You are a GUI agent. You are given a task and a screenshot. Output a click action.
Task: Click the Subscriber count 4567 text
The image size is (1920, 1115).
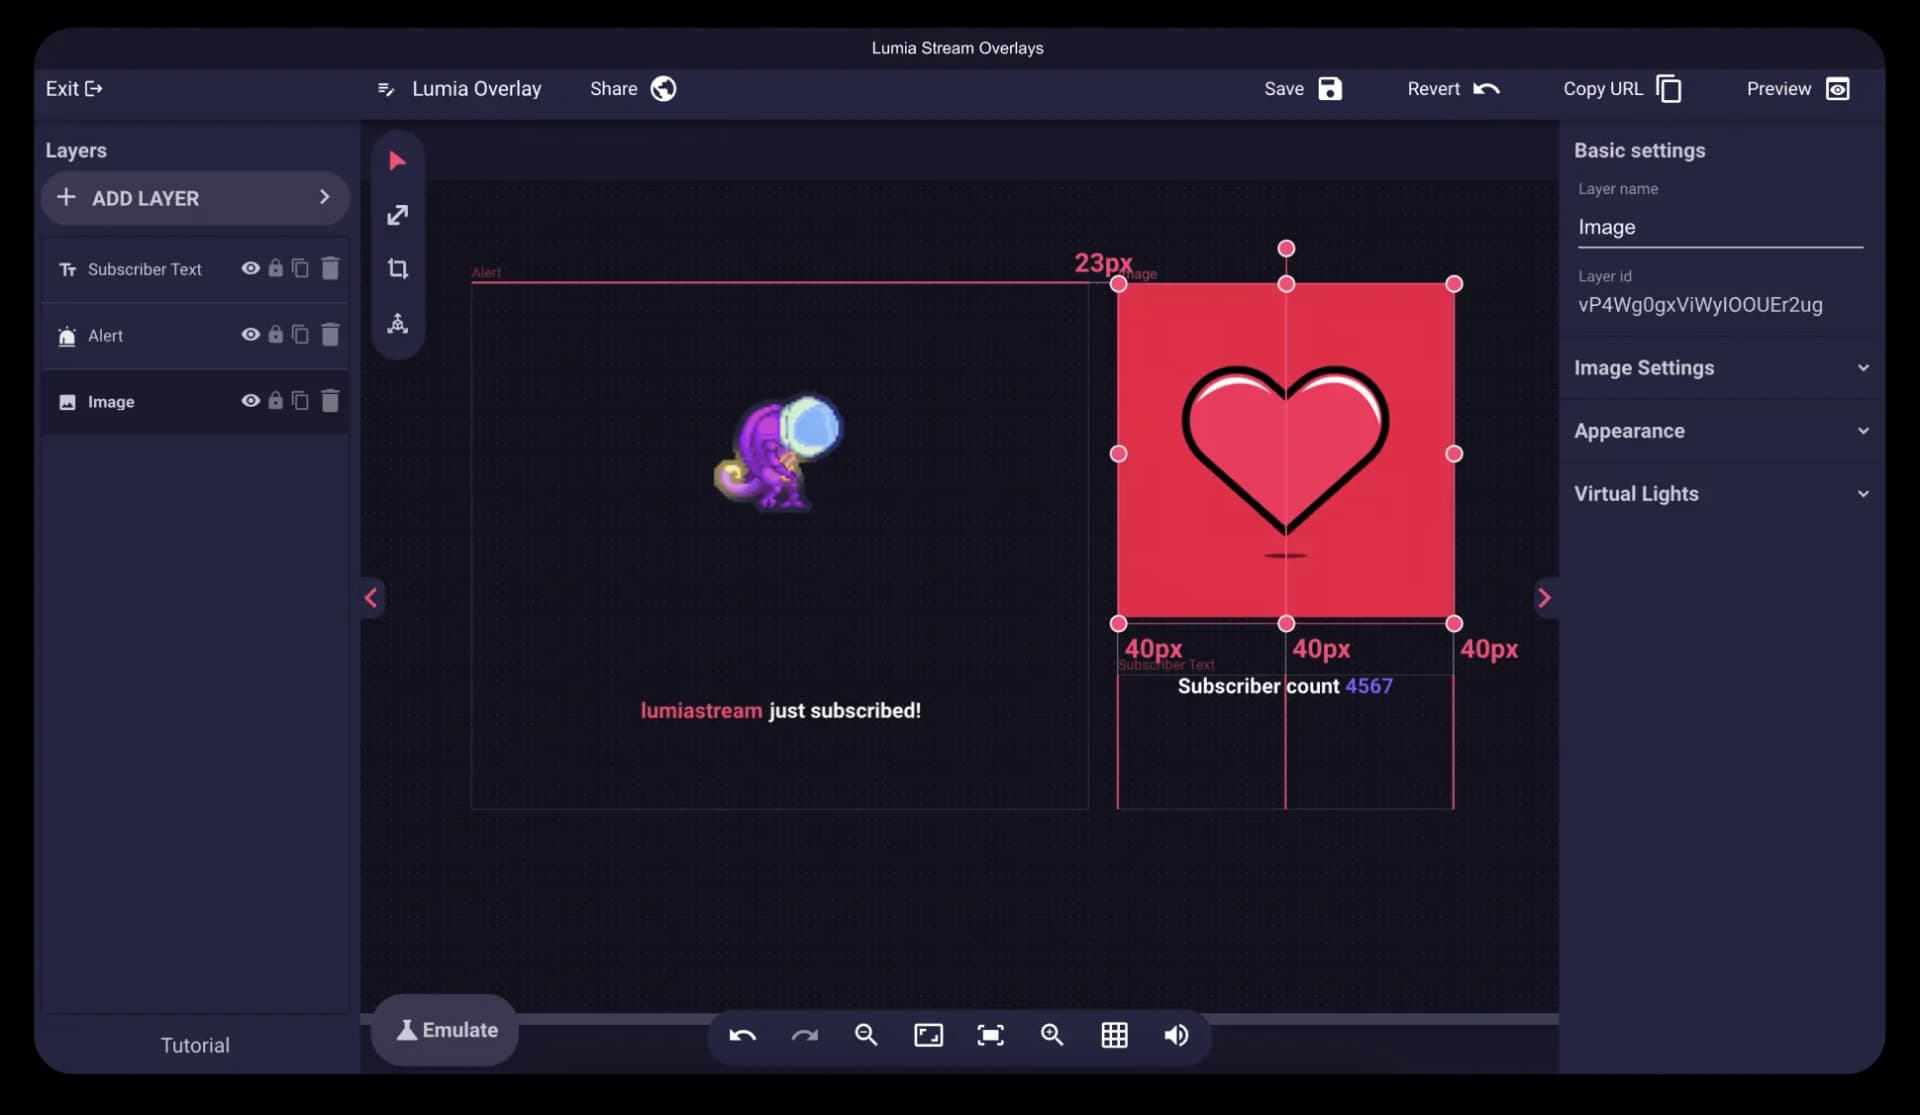coord(1285,686)
